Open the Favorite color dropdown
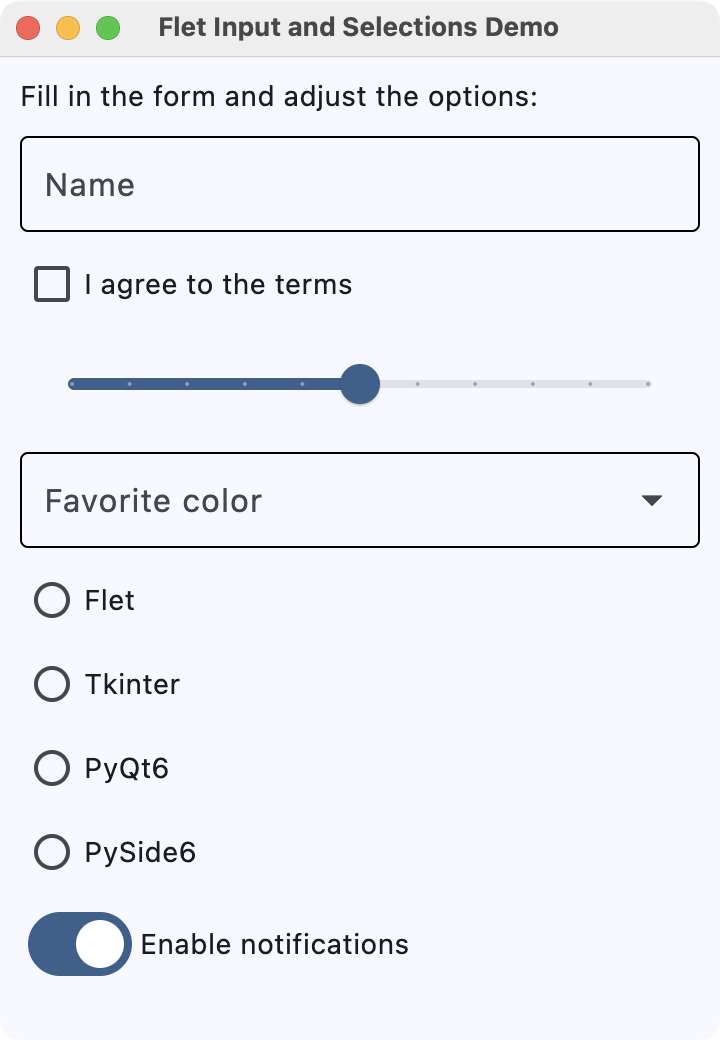Image resolution: width=720 pixels, height=1040 pixels. click(x=360, y=500)
